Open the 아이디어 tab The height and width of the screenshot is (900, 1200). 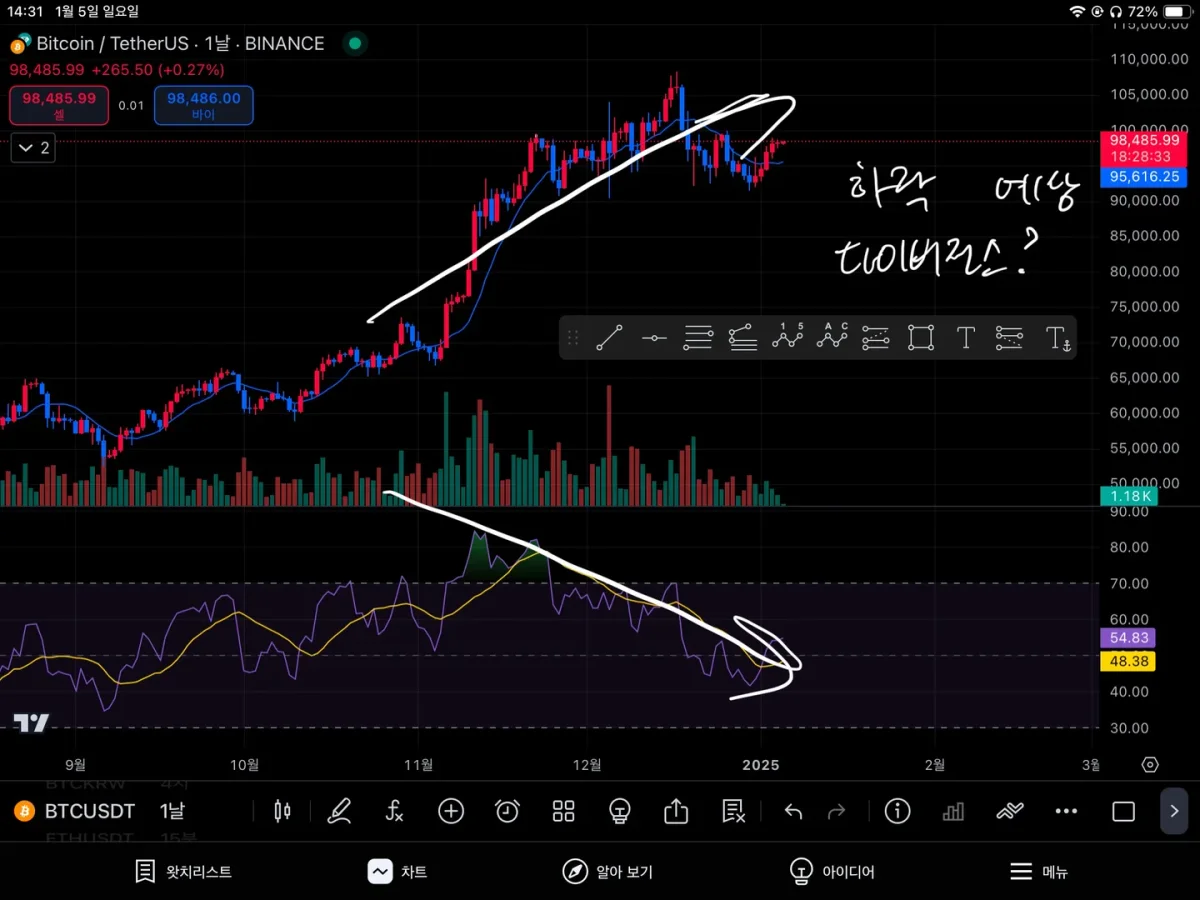(x=832, y=872)
